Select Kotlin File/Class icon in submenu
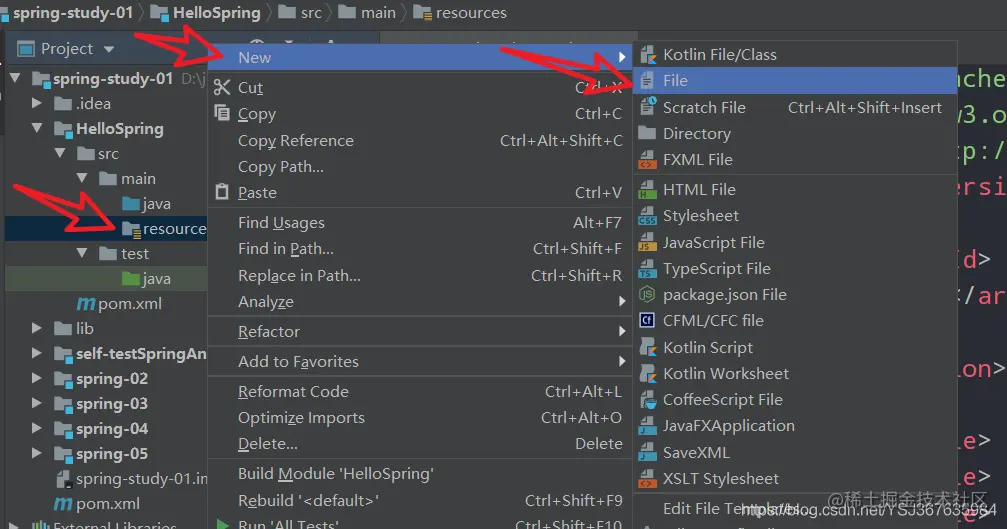1007x529 pixels. pyautogui.click(x=648, y=55)
